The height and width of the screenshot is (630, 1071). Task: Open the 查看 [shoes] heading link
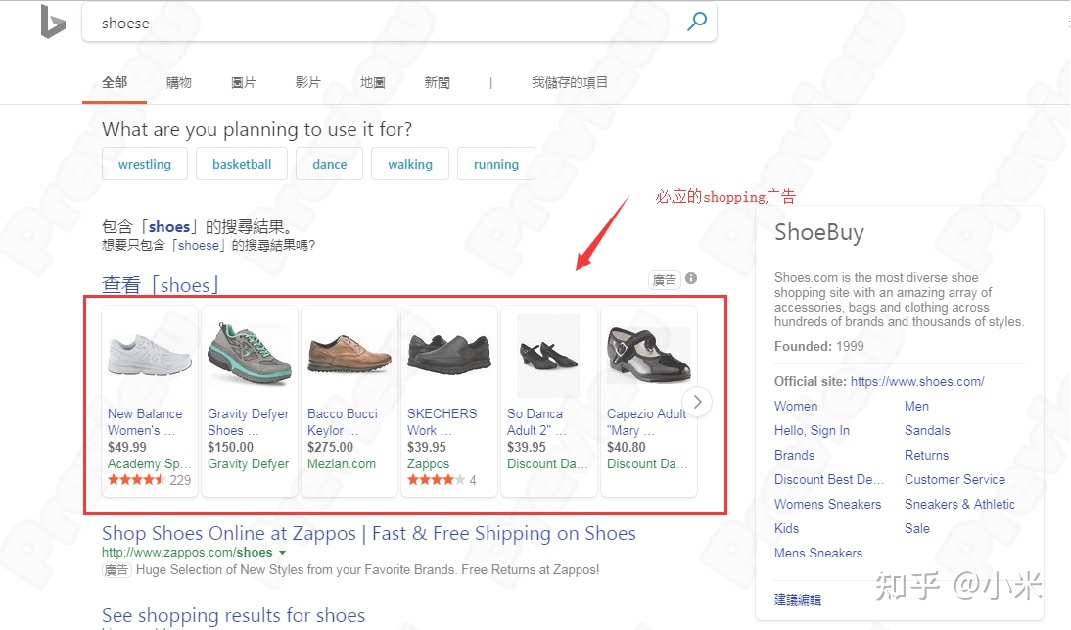click(160, 284)
